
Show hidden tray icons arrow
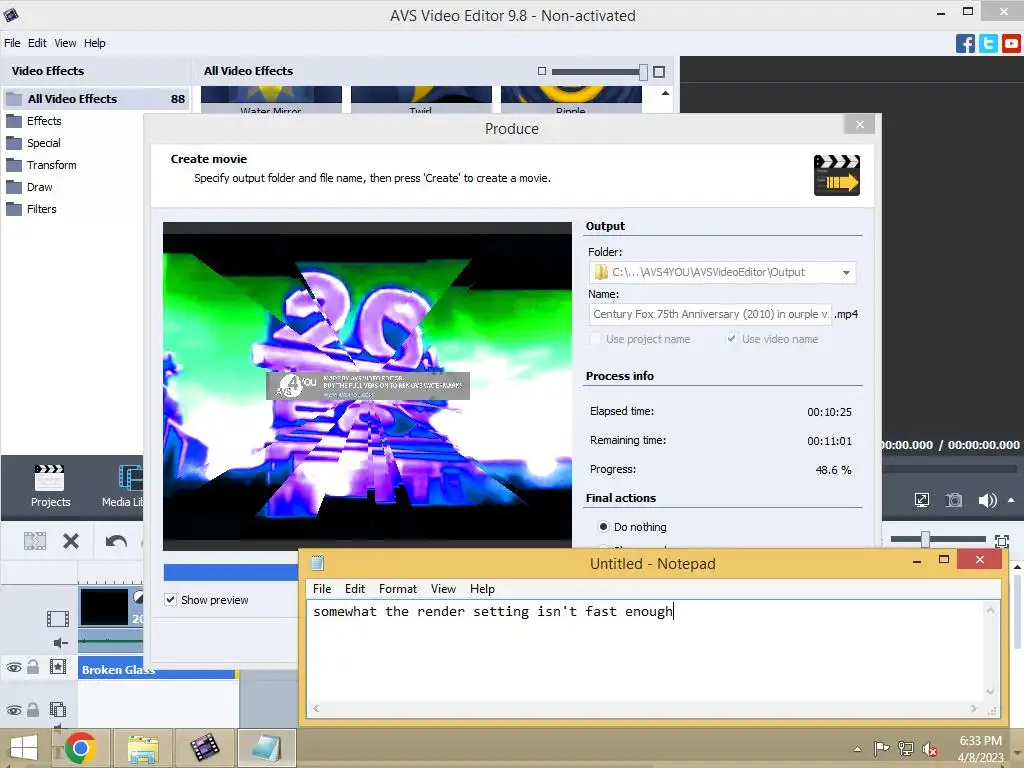tap(857, 749)
